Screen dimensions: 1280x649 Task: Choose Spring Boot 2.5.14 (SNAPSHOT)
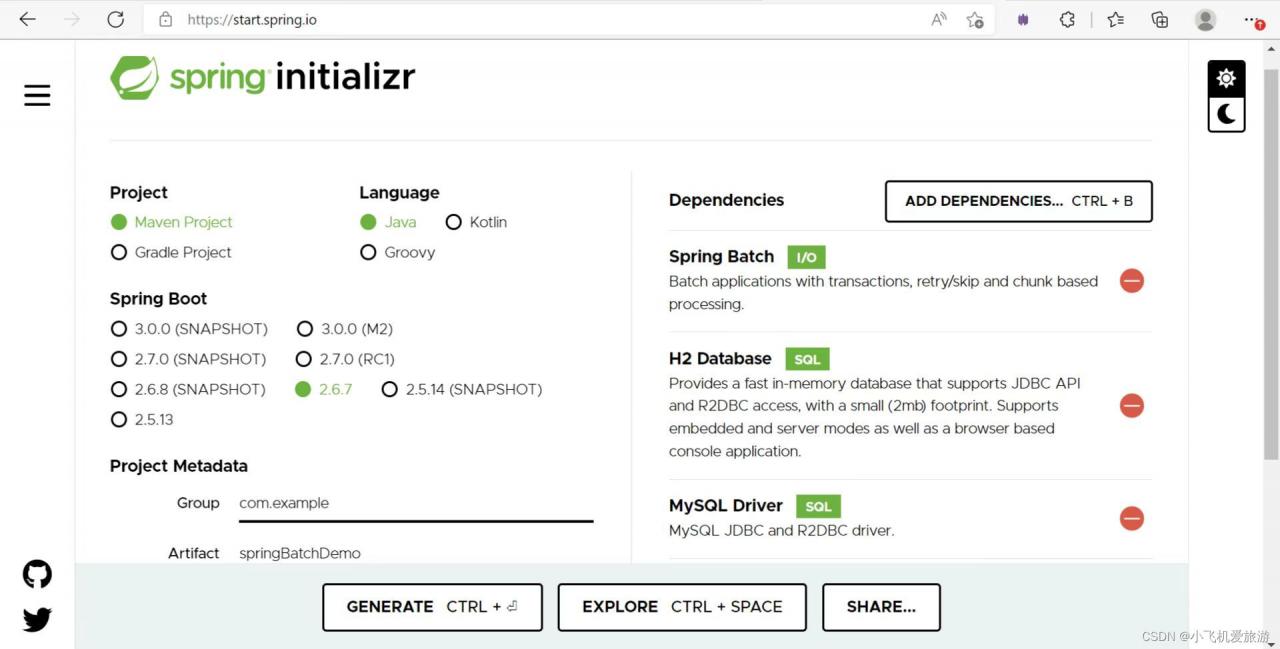pos(462,389)
